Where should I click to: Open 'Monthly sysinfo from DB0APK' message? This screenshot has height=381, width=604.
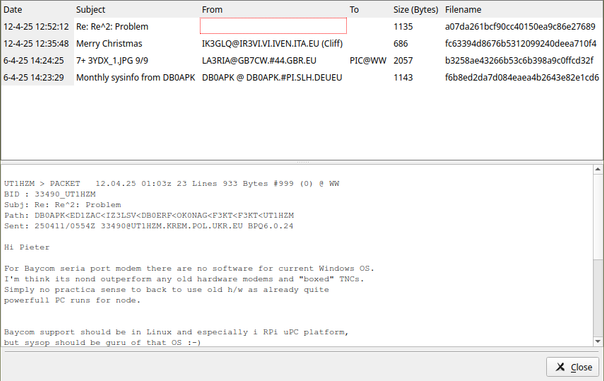(136, 77)
